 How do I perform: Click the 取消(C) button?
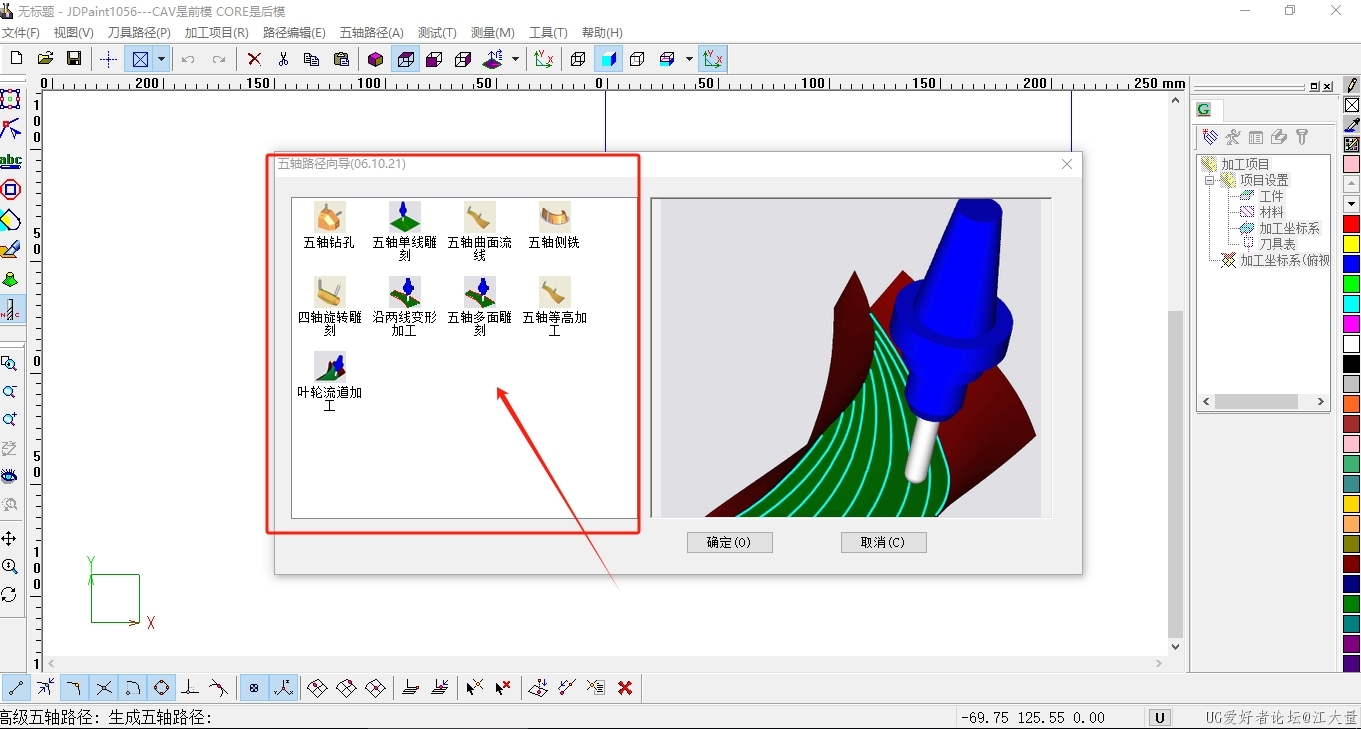coord(884,542)
